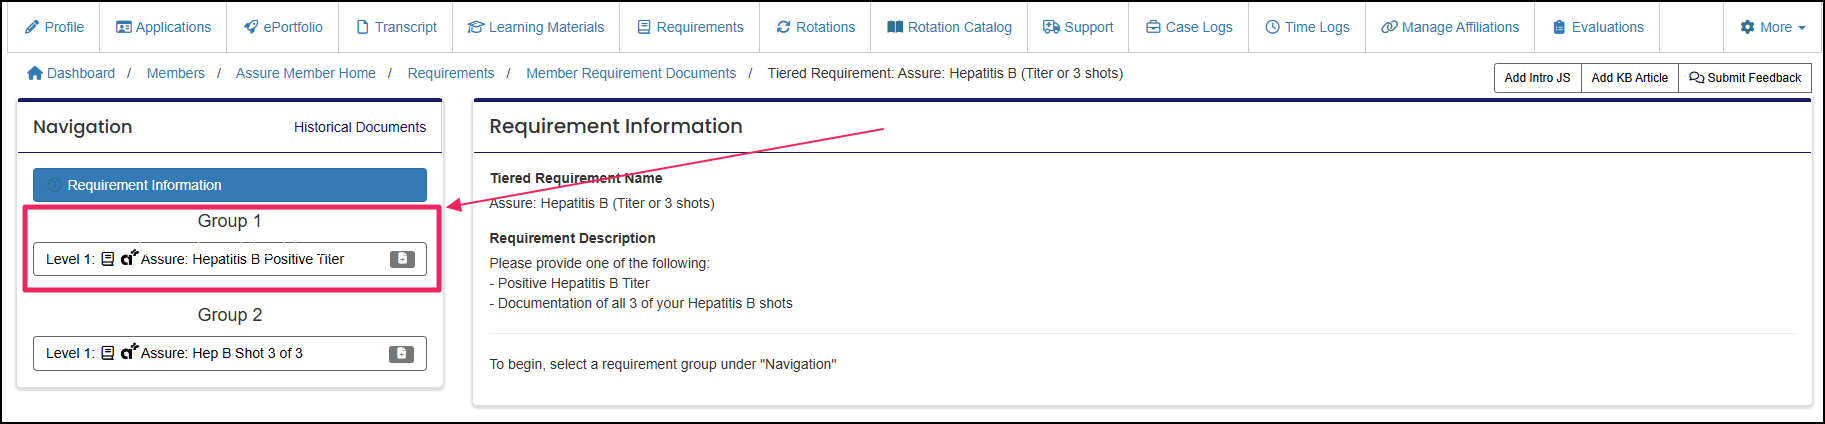Image resolution: width=1825 pixels, height=424 pixels.
Task: Click the Add KB Article button
Action: coord(1629,78)
